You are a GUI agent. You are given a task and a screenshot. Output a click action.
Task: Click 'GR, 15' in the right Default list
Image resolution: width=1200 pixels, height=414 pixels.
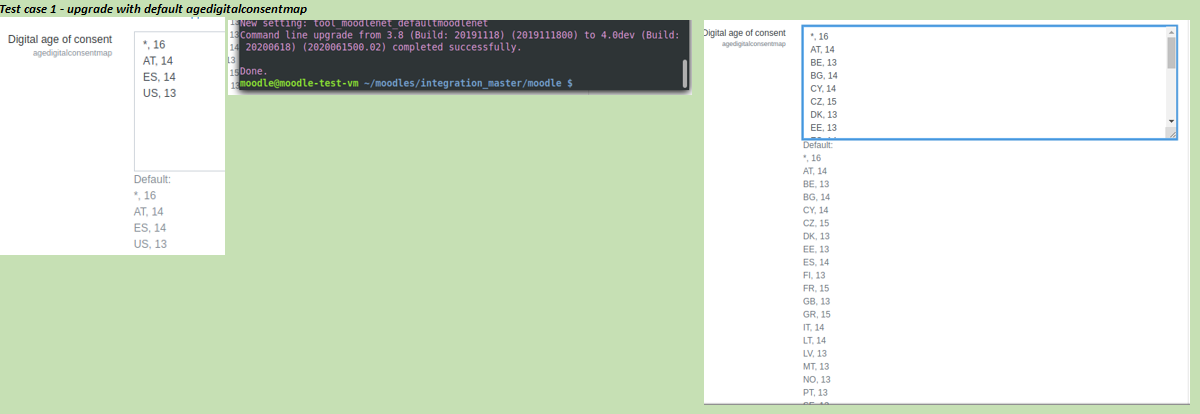coord(817,314)
